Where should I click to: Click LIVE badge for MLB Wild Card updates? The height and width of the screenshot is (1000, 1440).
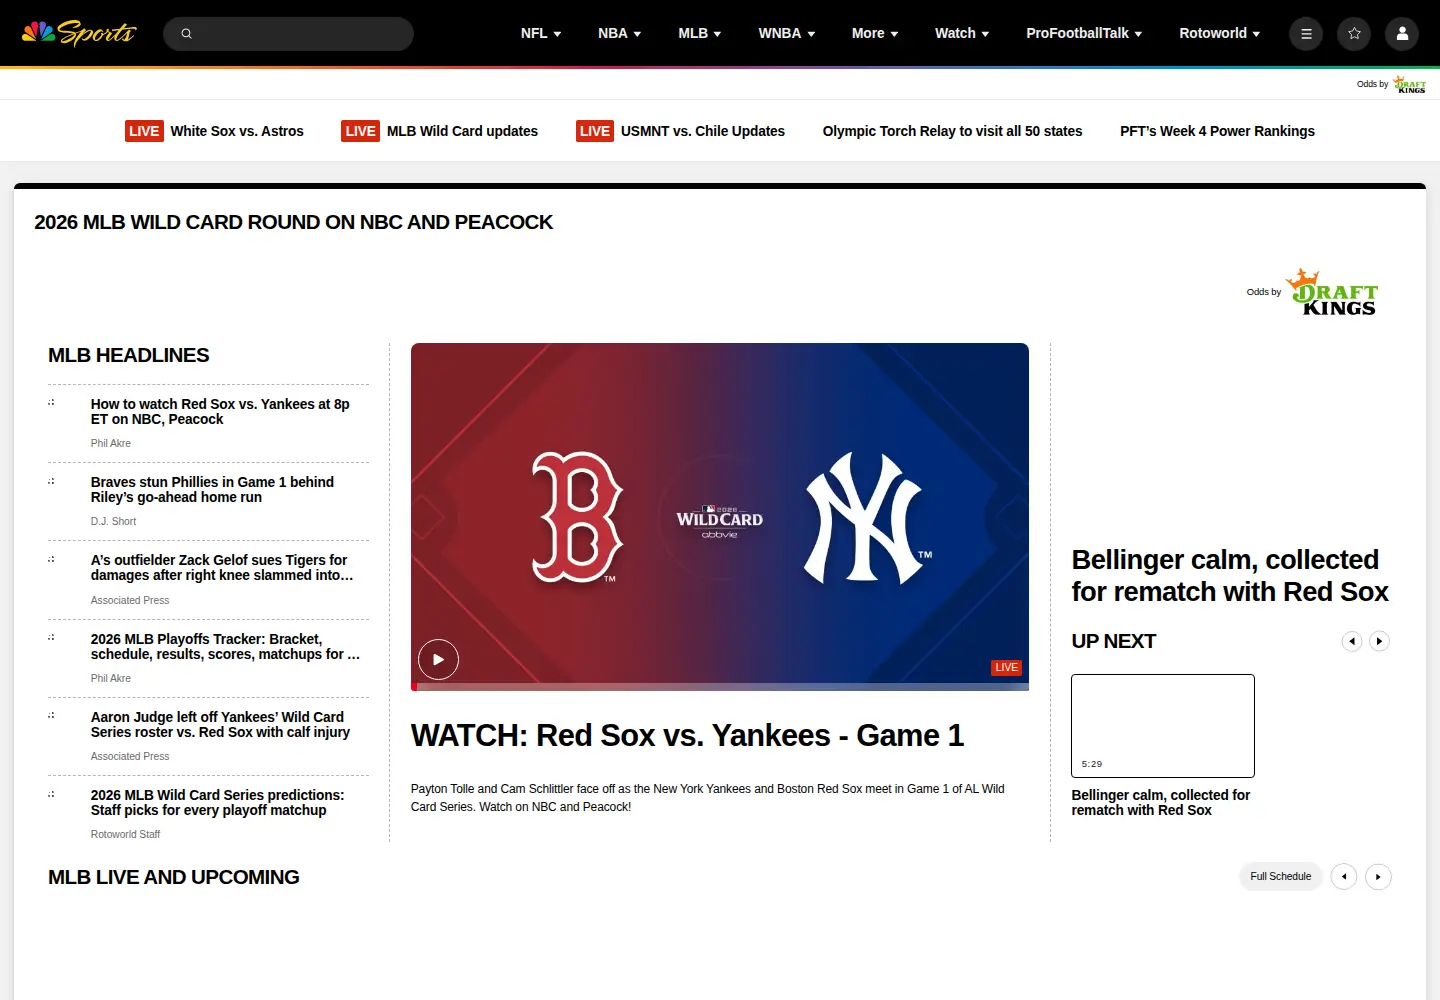[360, 131]
